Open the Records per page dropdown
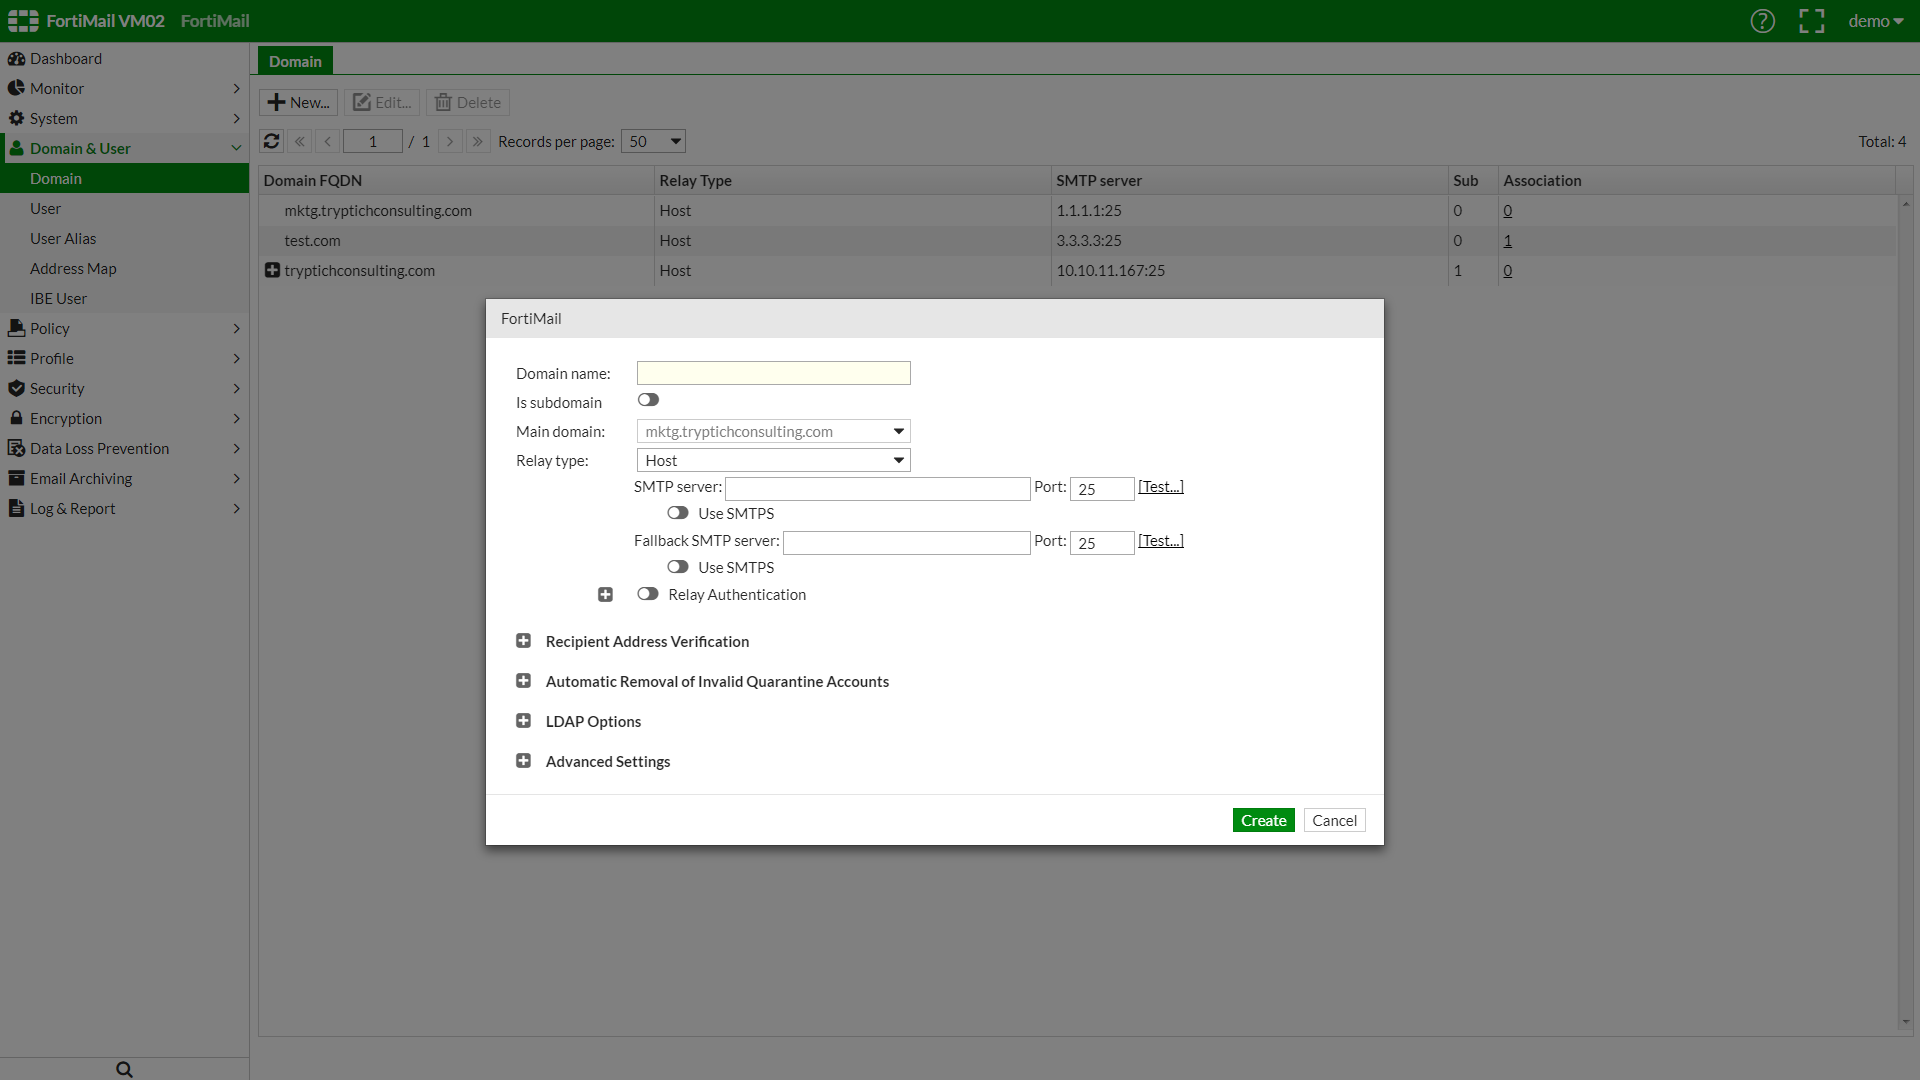The image size is (1920, 1080). 653,141
